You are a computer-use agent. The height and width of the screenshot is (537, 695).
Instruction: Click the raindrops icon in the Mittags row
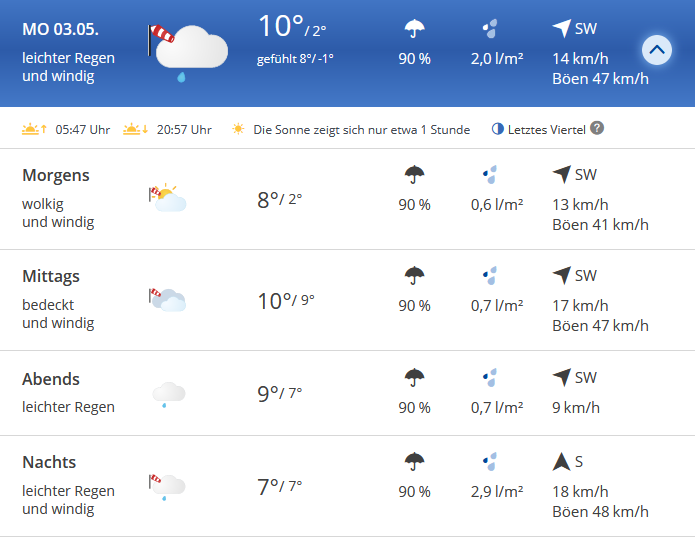tap(490, 276)
